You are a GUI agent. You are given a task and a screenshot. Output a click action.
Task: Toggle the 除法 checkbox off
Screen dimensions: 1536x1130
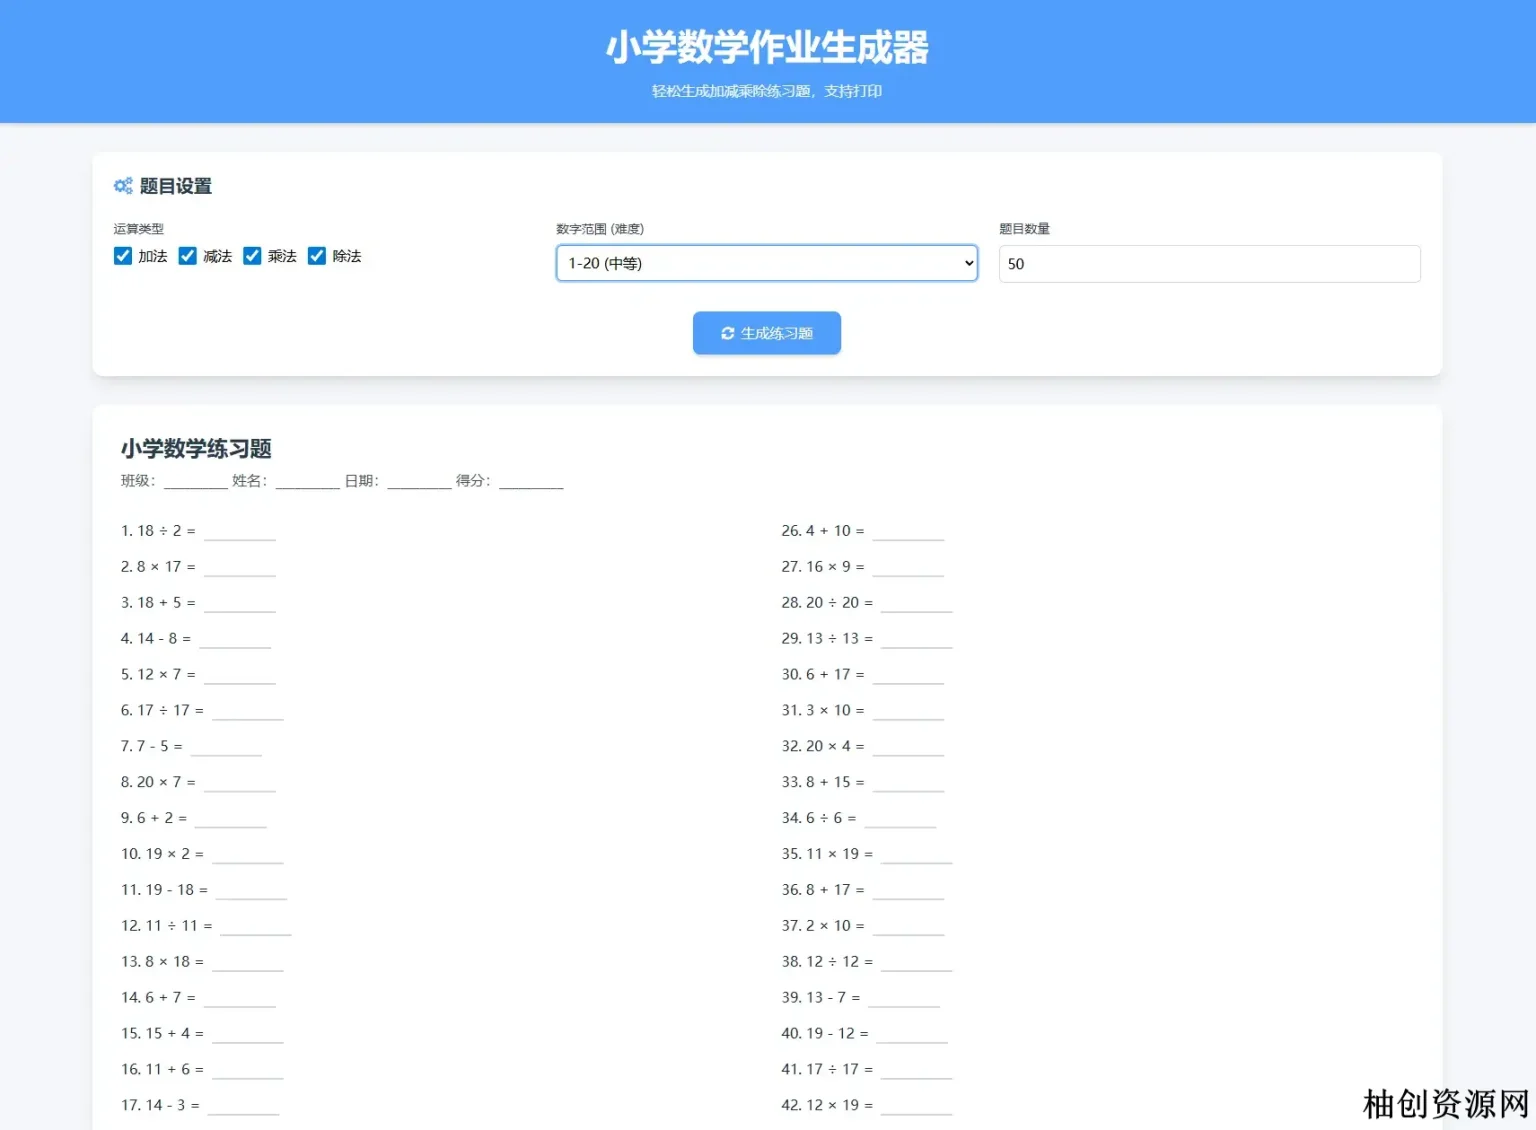click(317, 256)
